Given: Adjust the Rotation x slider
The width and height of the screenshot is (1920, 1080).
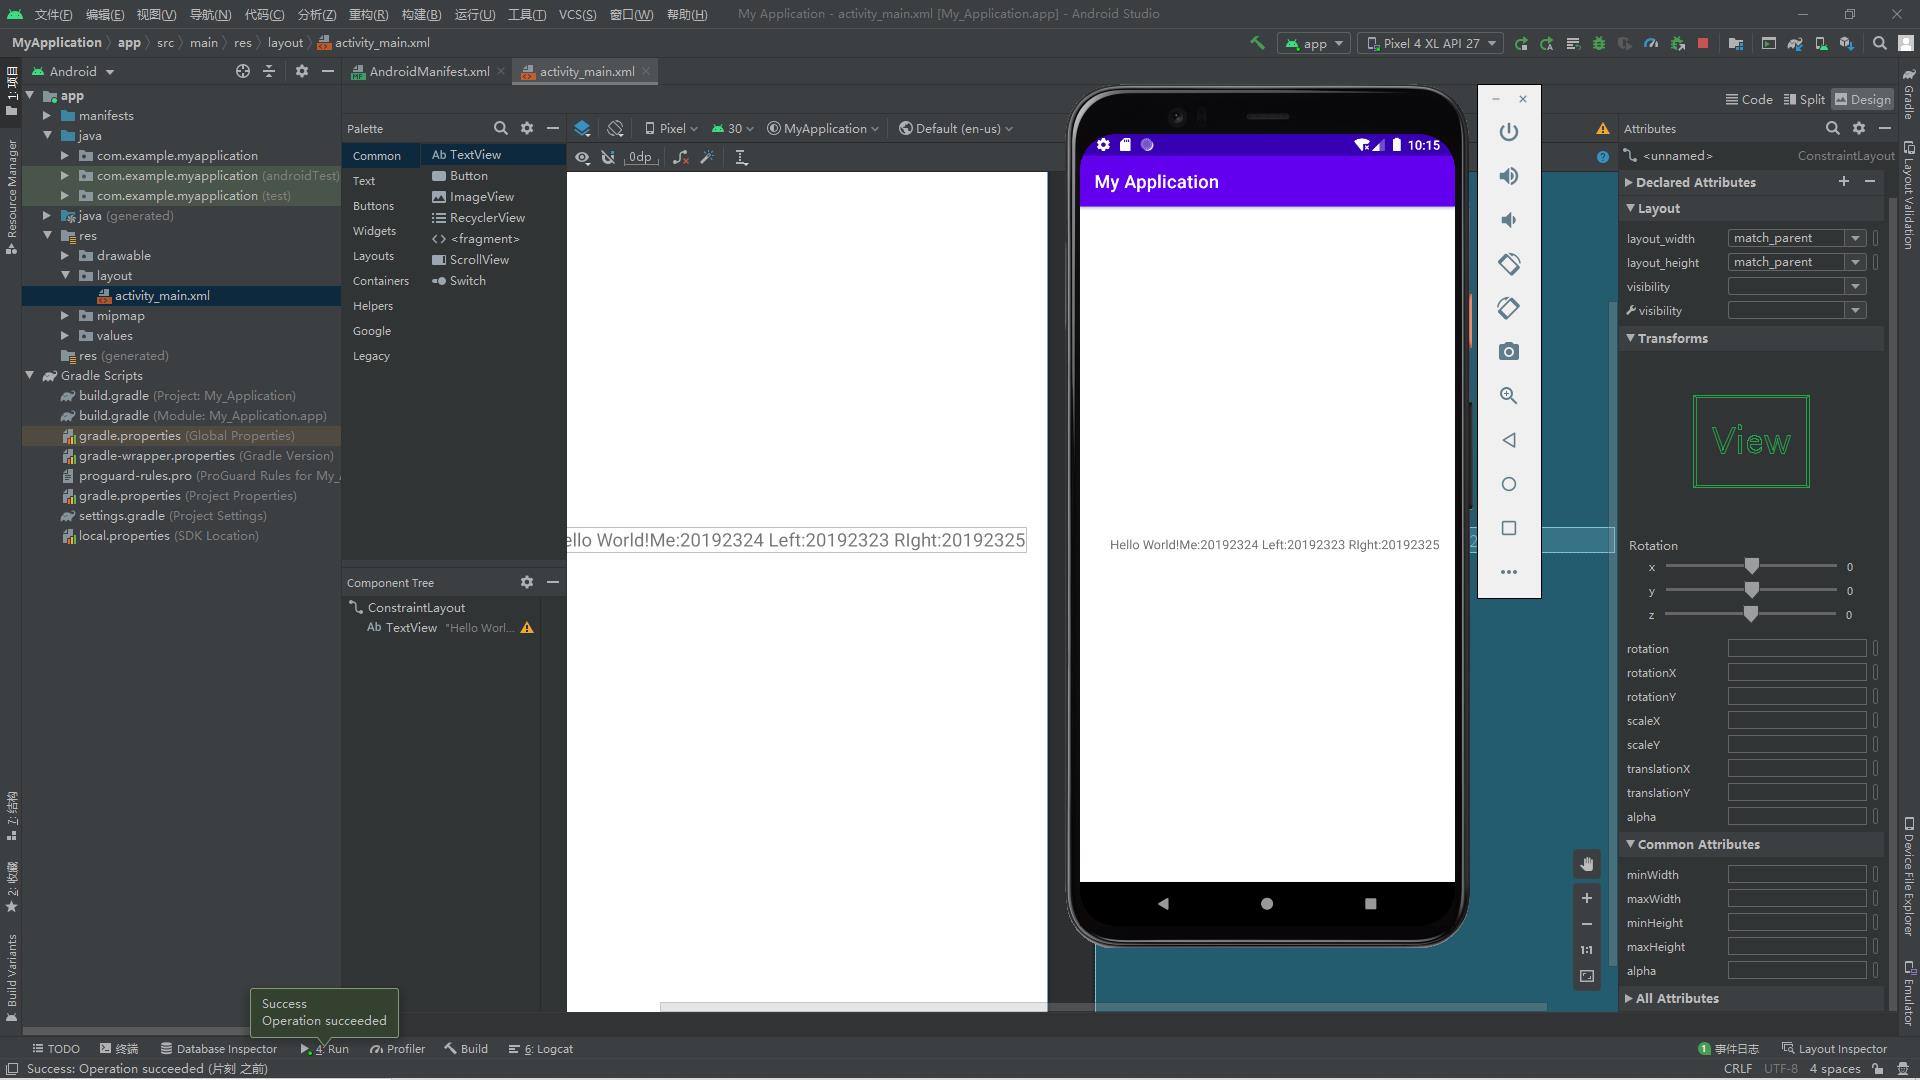Looking at the screenshot, I should pyautogui.click(x=1751, y=566).
